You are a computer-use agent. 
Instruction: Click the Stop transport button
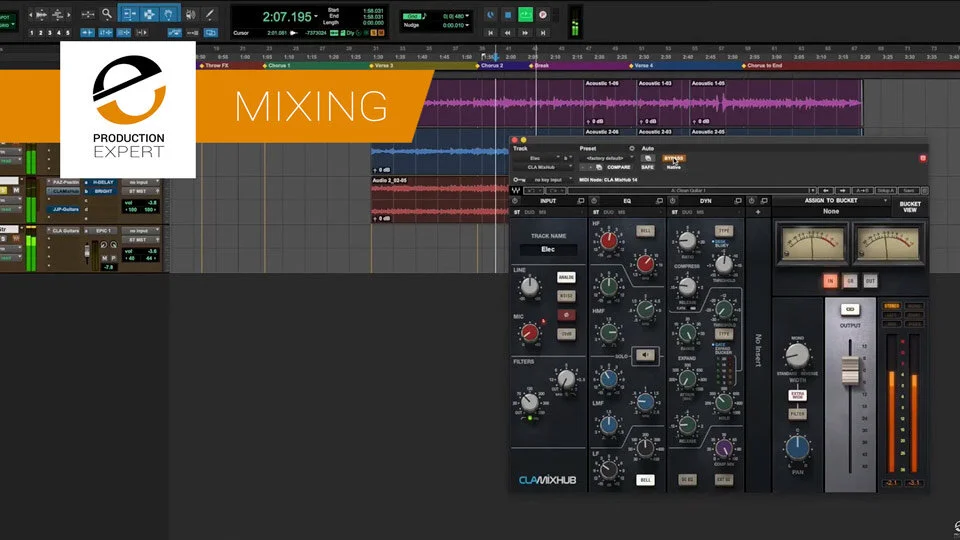508,15
